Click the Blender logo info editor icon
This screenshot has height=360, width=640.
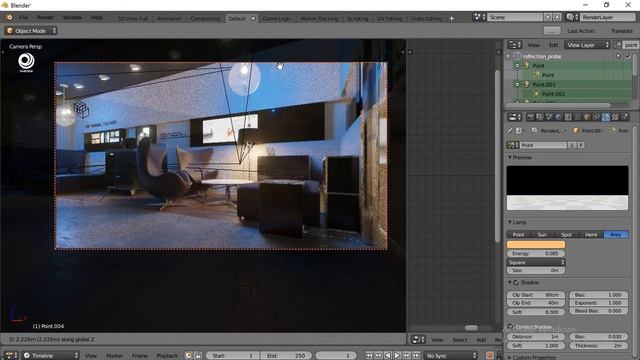pos(9,18)
